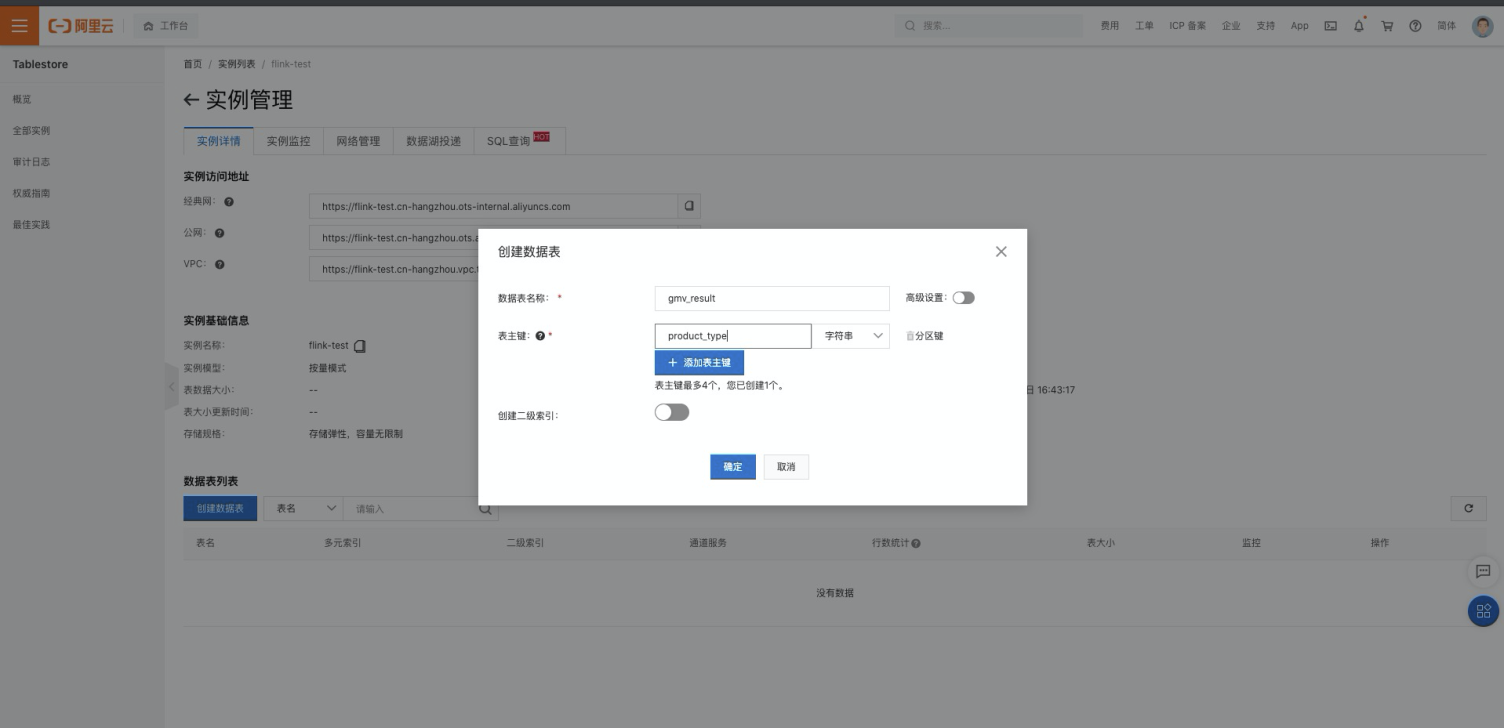Open the Cloud Shell terminal icon
Image resolution: width=1504 pixels, height=728 pixels.
click(1331, 26)
